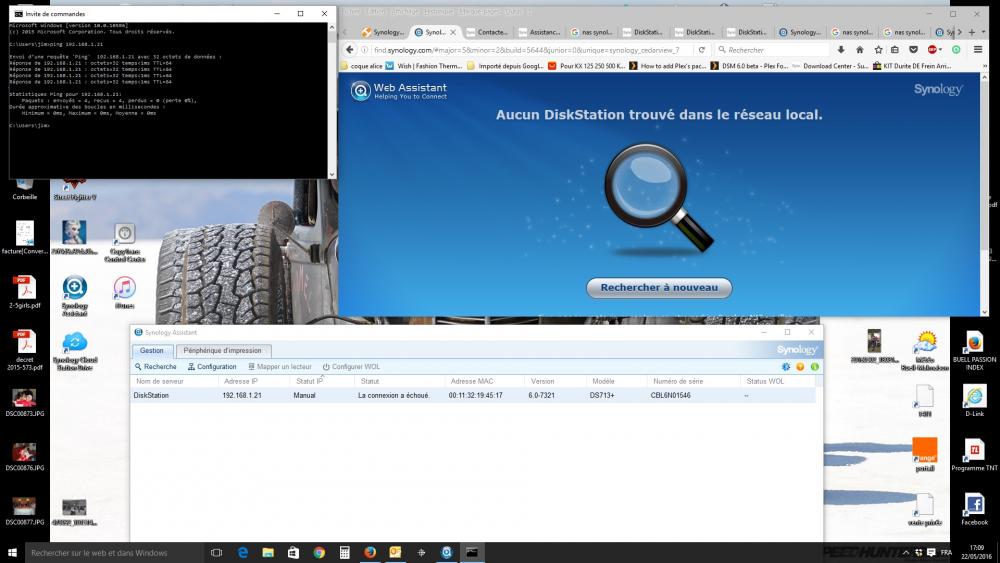This screenshot has width=1000, height=563.
Task: Bookmark this page with star icon
Action: click(x=878, y=50)
